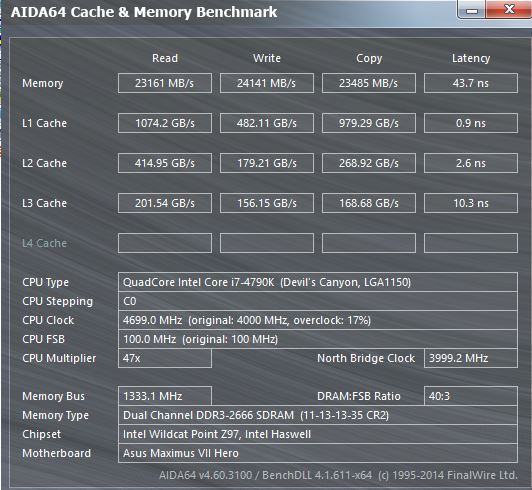Screen dimensions: 532x490
Task: Click the empty L4 Cache write field
Action: 267,243
